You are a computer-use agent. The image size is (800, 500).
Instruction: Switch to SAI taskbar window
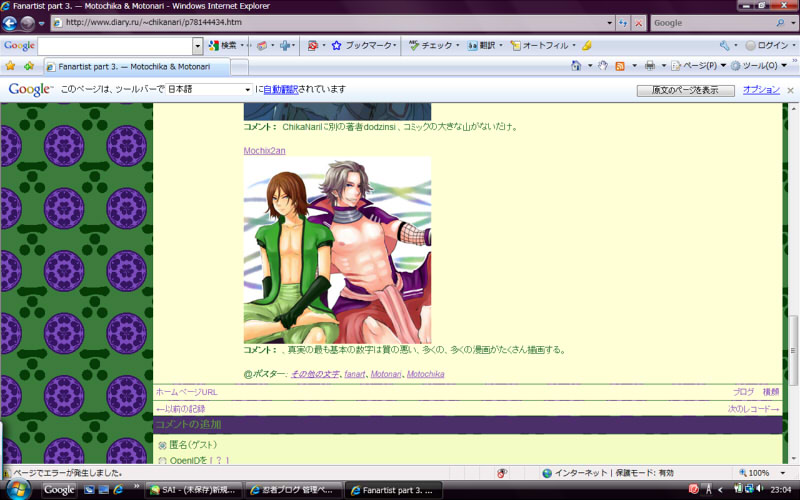(193, 490)
